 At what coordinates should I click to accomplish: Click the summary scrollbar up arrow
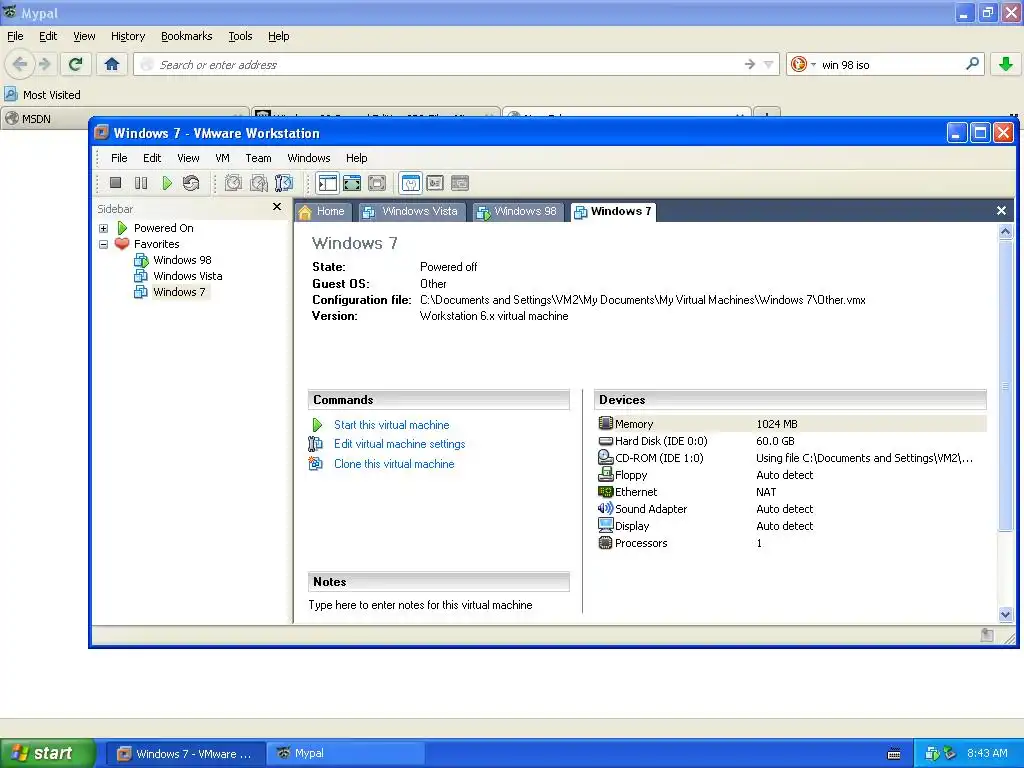click(x=1006, y=231)
